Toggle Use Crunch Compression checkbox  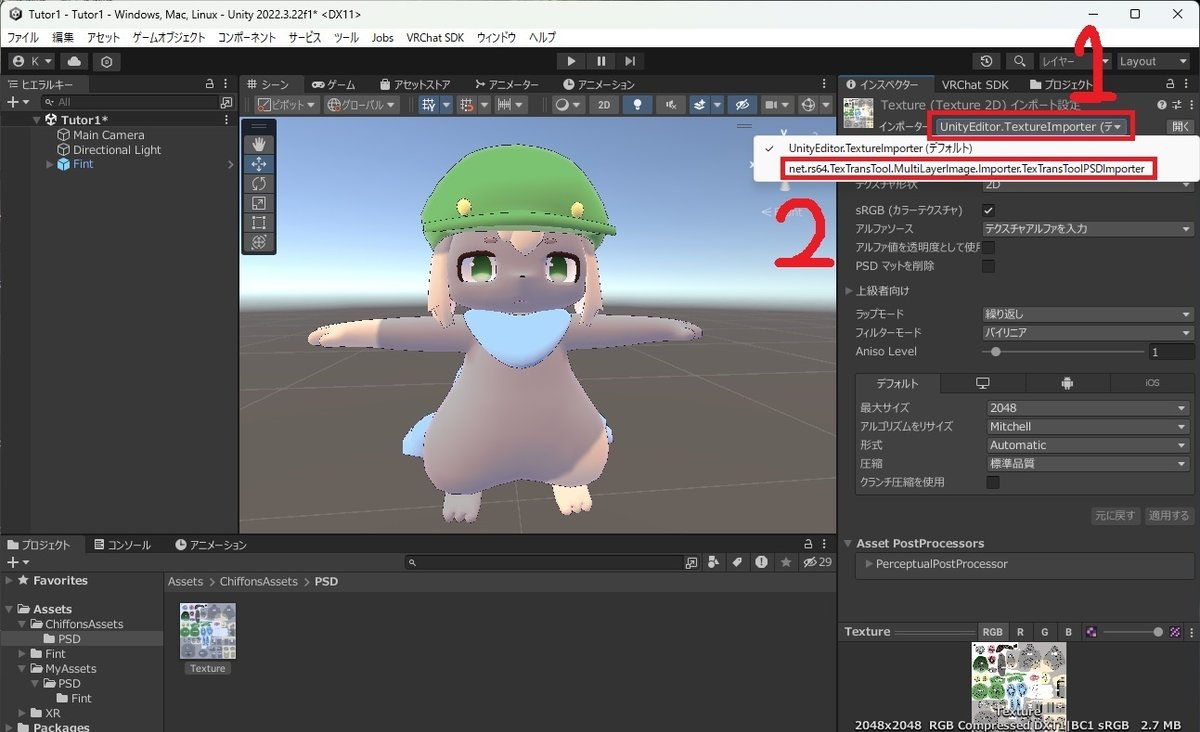point(993,482)
